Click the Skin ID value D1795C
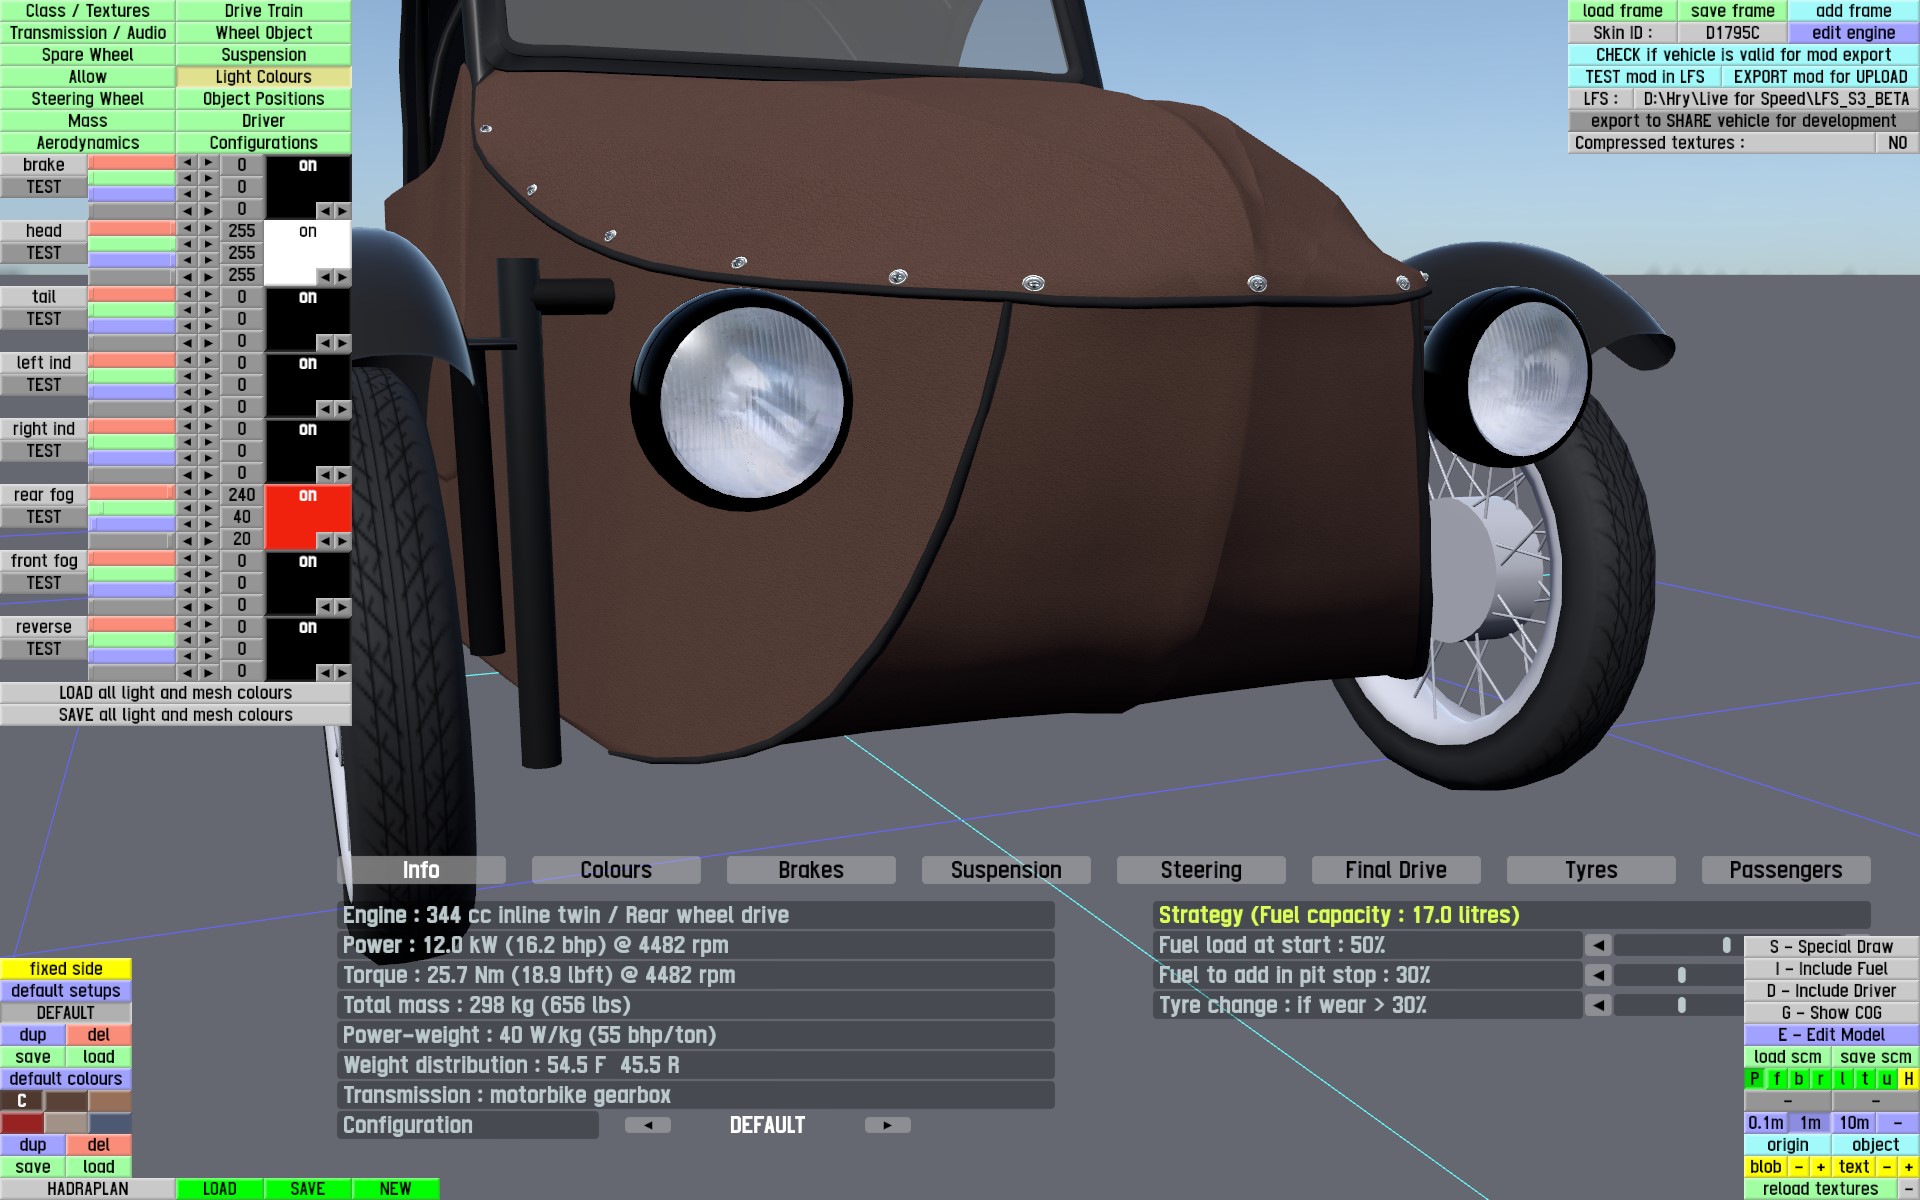This screenshot has height=1200, width=1920. click(x=1732, y=33)
